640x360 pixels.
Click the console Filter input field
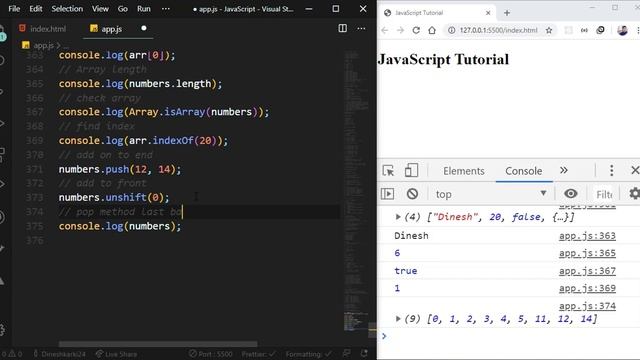(x=604, y=194)
